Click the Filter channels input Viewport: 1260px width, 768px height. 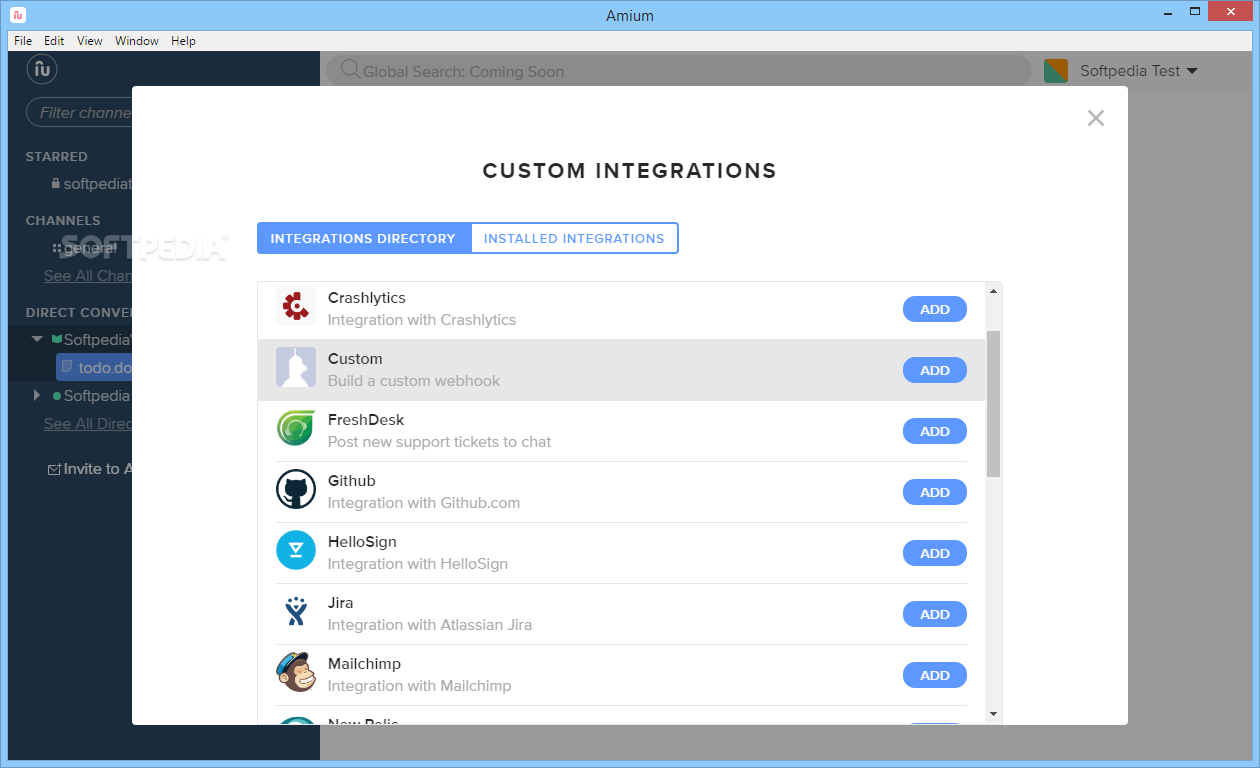tap(80, 112)
